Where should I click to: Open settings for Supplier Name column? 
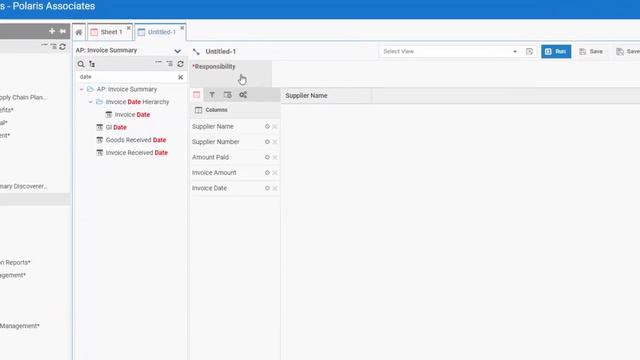267,127
